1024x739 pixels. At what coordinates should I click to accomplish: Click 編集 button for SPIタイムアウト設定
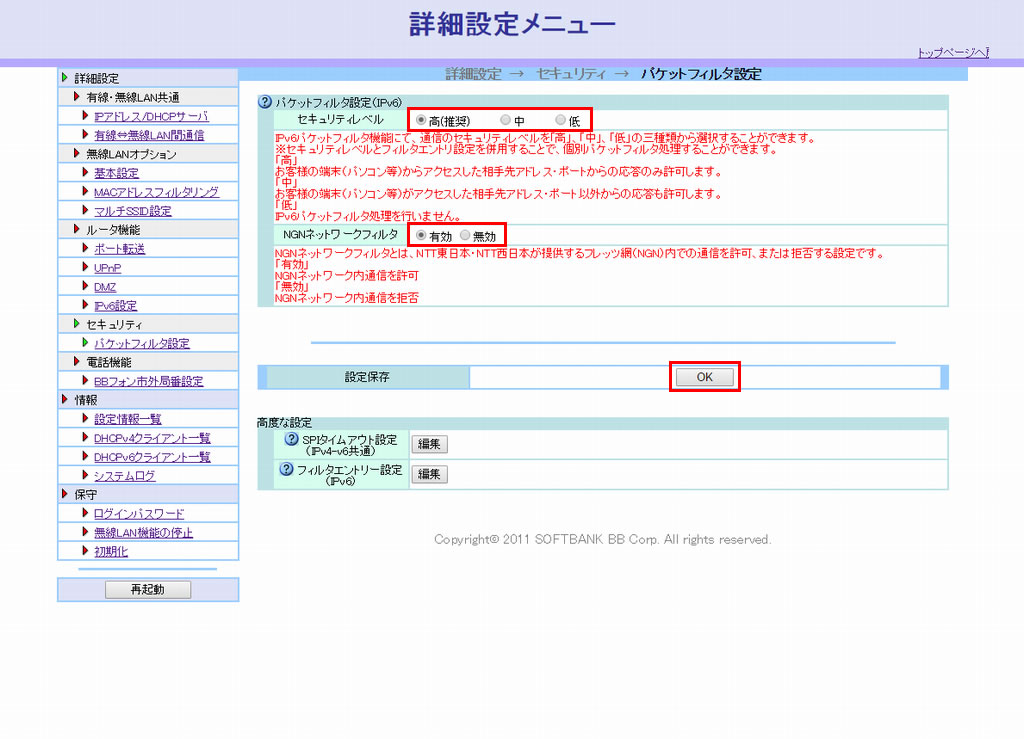(x=429, y=445)
